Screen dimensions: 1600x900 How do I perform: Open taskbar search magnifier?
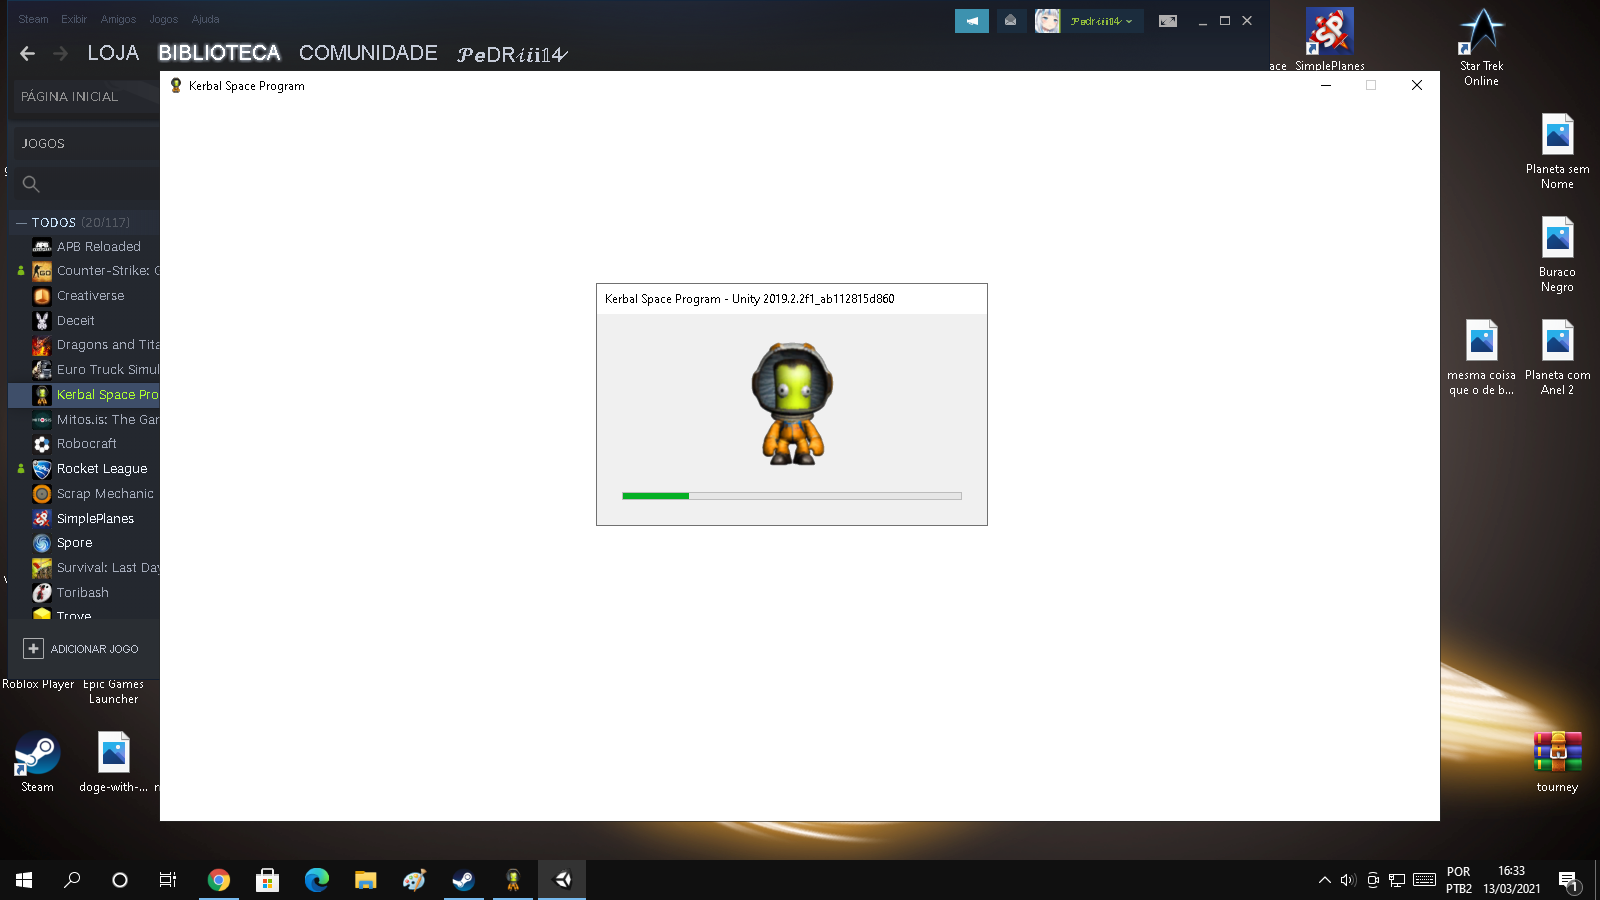72,880
